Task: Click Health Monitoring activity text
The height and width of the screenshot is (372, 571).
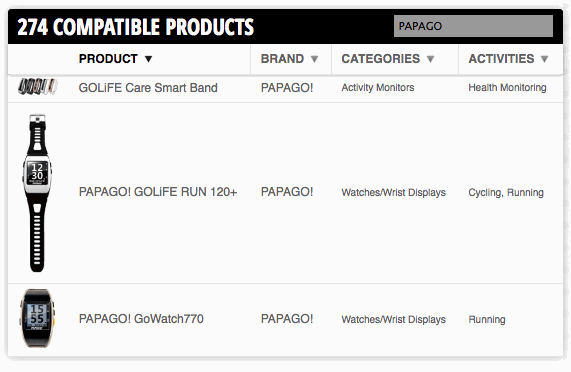Action: [x=507, y=88]
